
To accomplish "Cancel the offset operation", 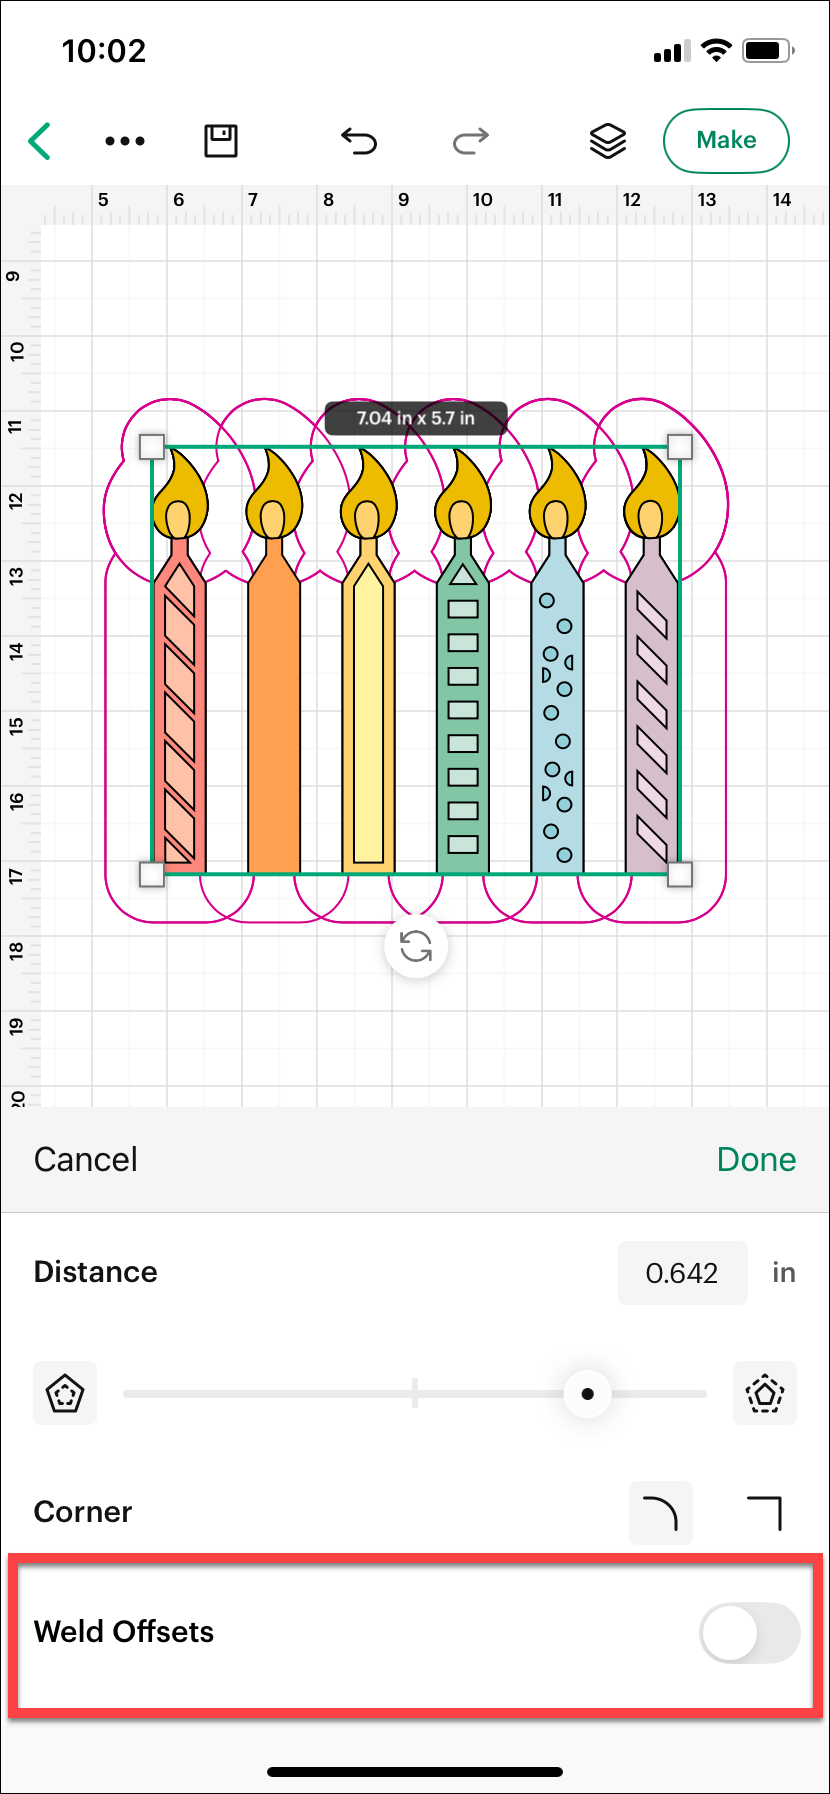I will click(x=86, y=1160).
